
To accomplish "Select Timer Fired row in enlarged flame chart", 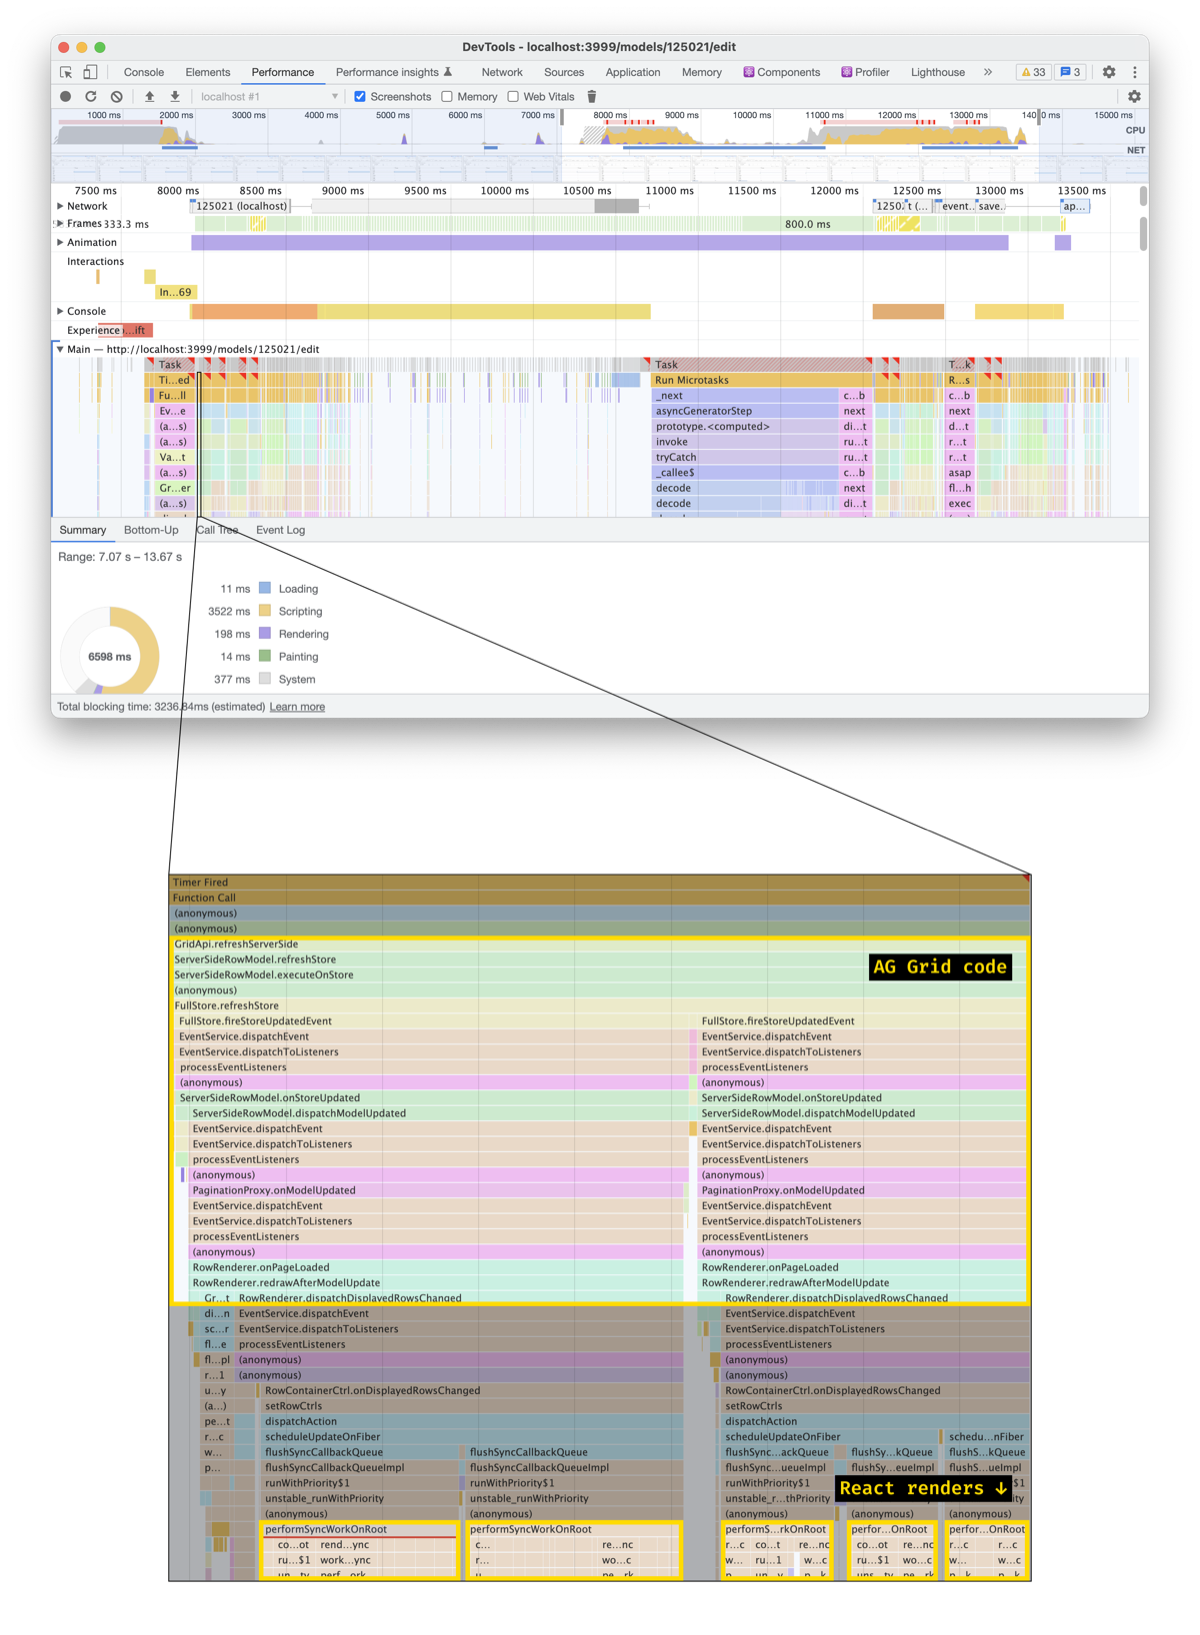I will pyautogui.click(x=600, y=882).
